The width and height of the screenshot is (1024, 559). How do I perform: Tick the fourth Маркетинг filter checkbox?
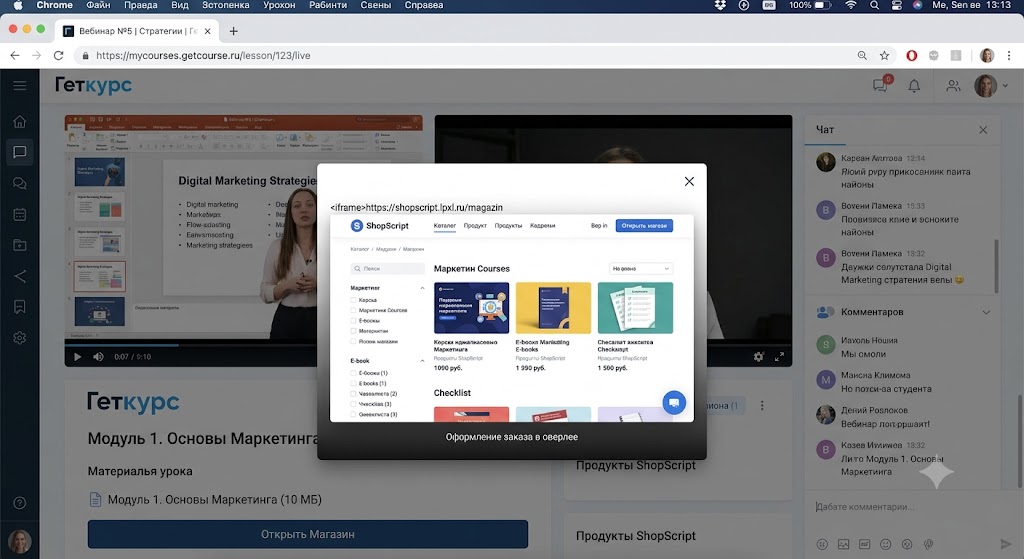point(353,331)
